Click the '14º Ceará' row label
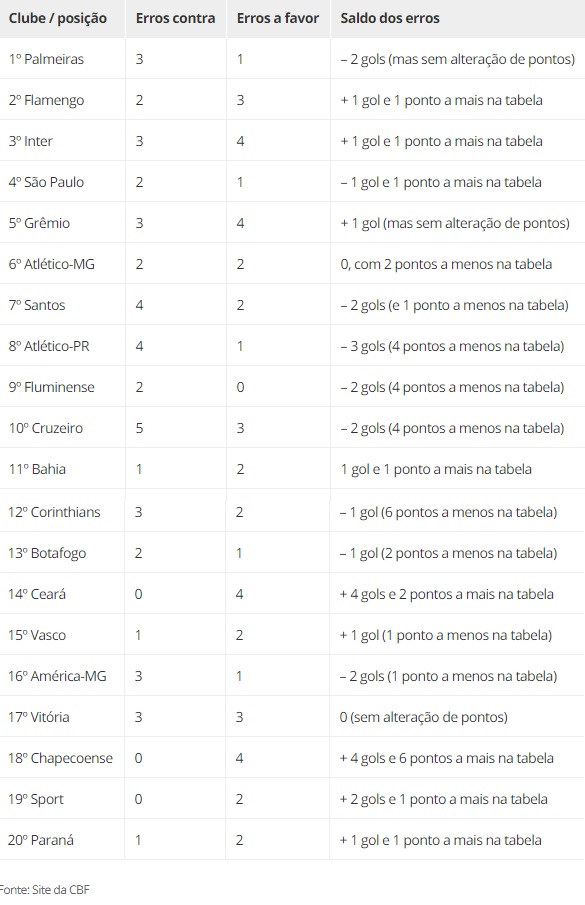 coord(37,594)
